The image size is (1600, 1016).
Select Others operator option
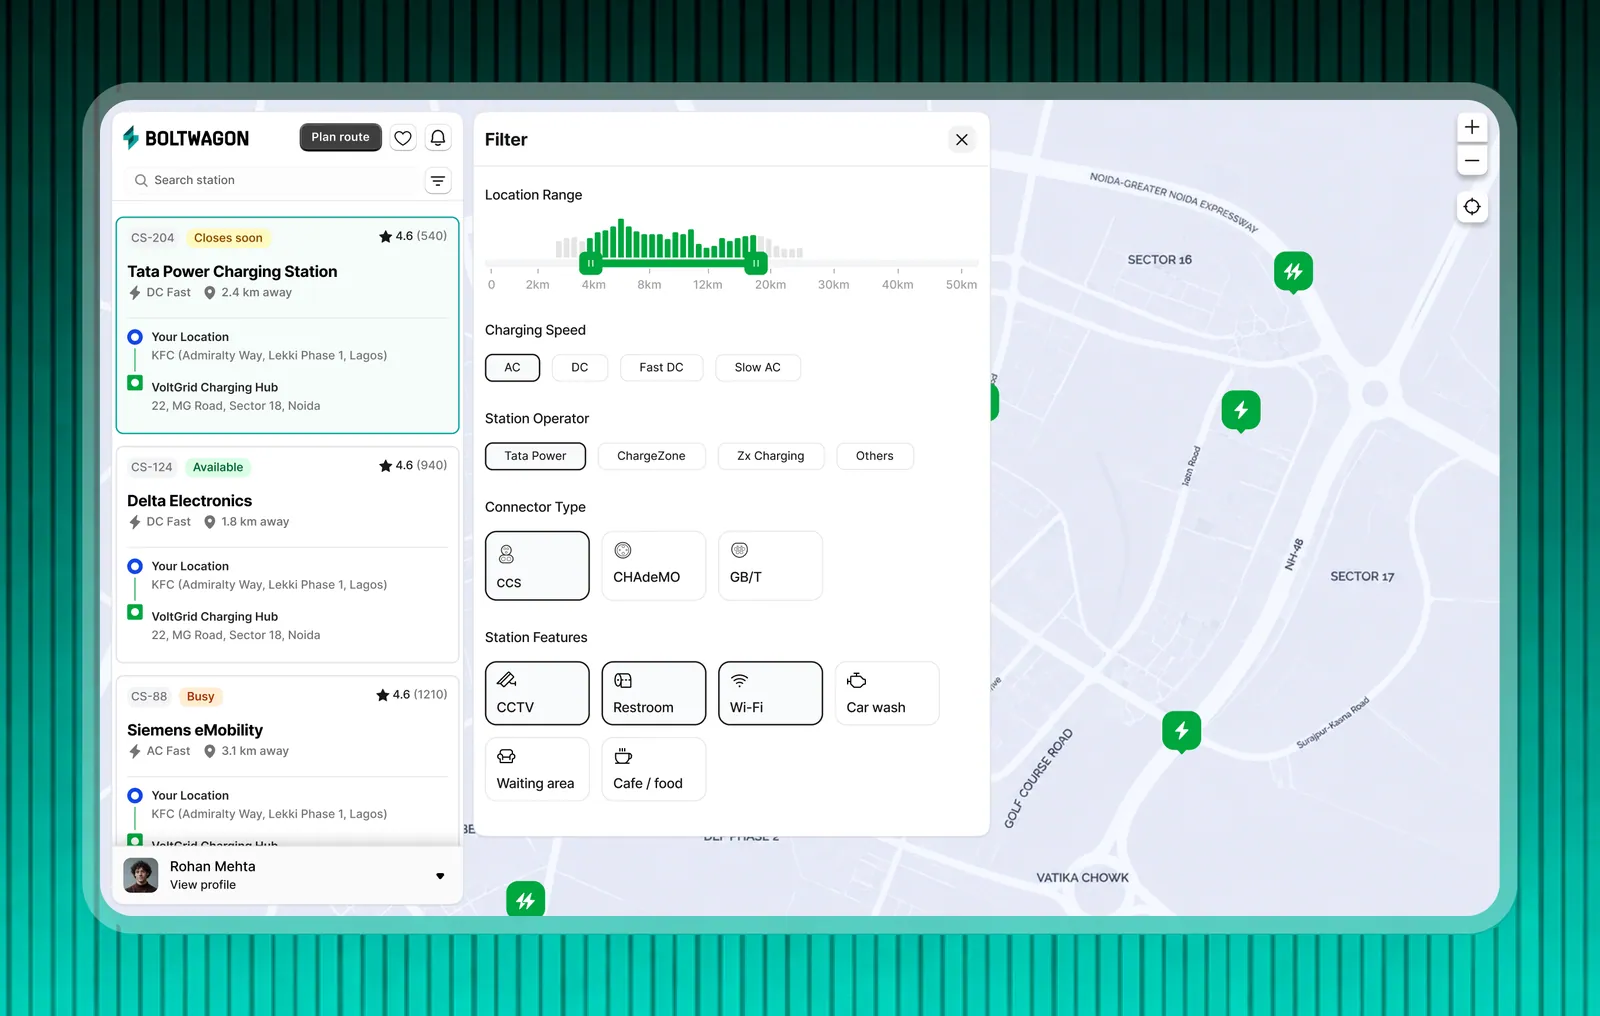pyautogui.click(x=875, y=456)
